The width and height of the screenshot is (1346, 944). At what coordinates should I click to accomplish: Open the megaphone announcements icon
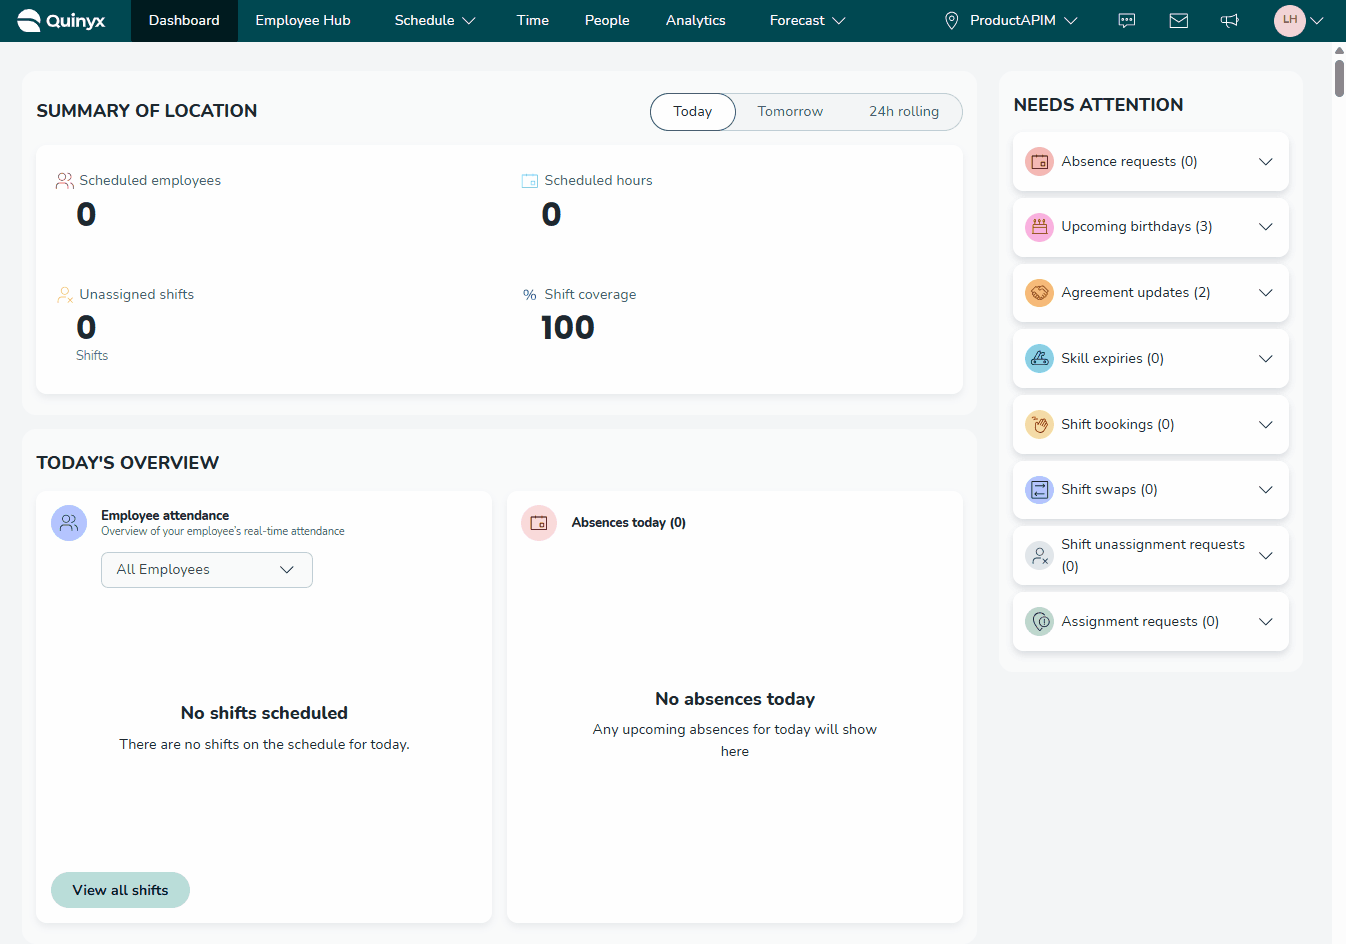point(1230,21)
